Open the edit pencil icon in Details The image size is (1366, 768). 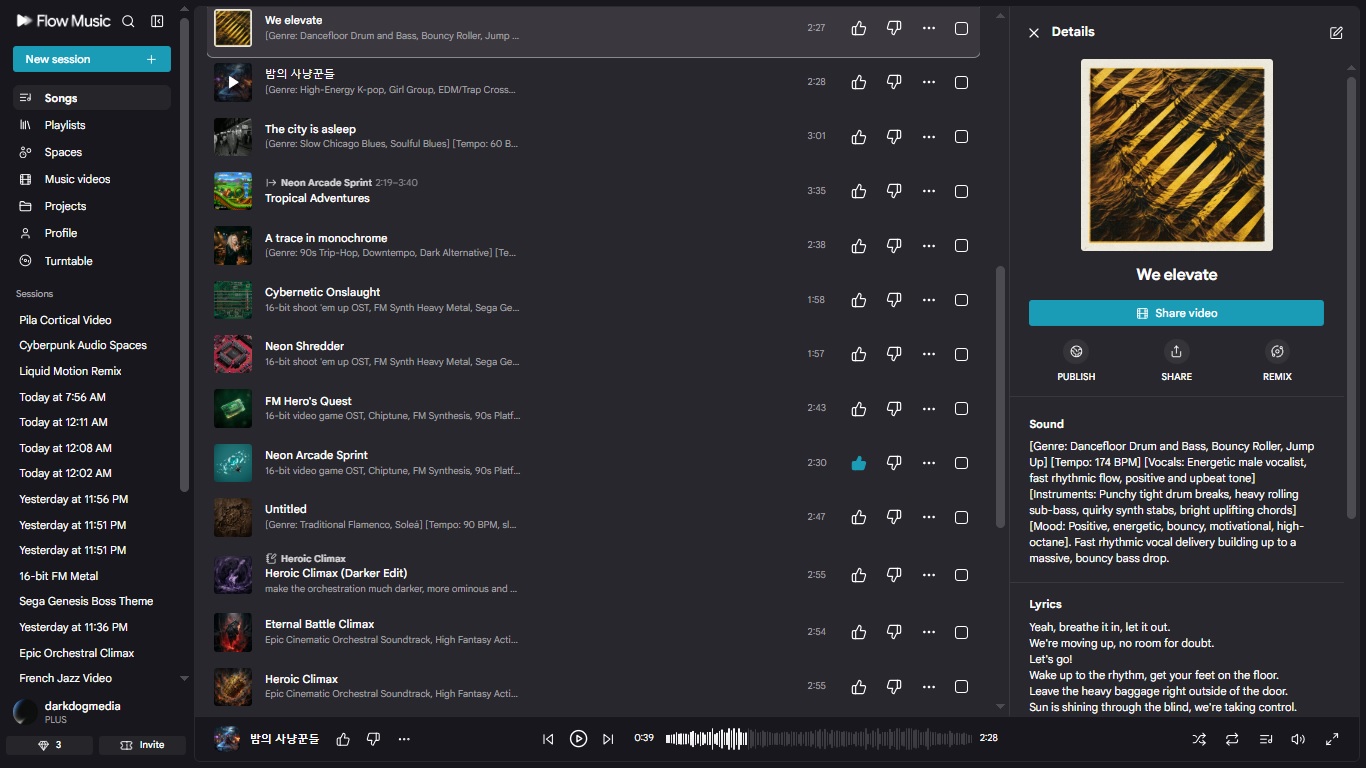click(1336, 32)
